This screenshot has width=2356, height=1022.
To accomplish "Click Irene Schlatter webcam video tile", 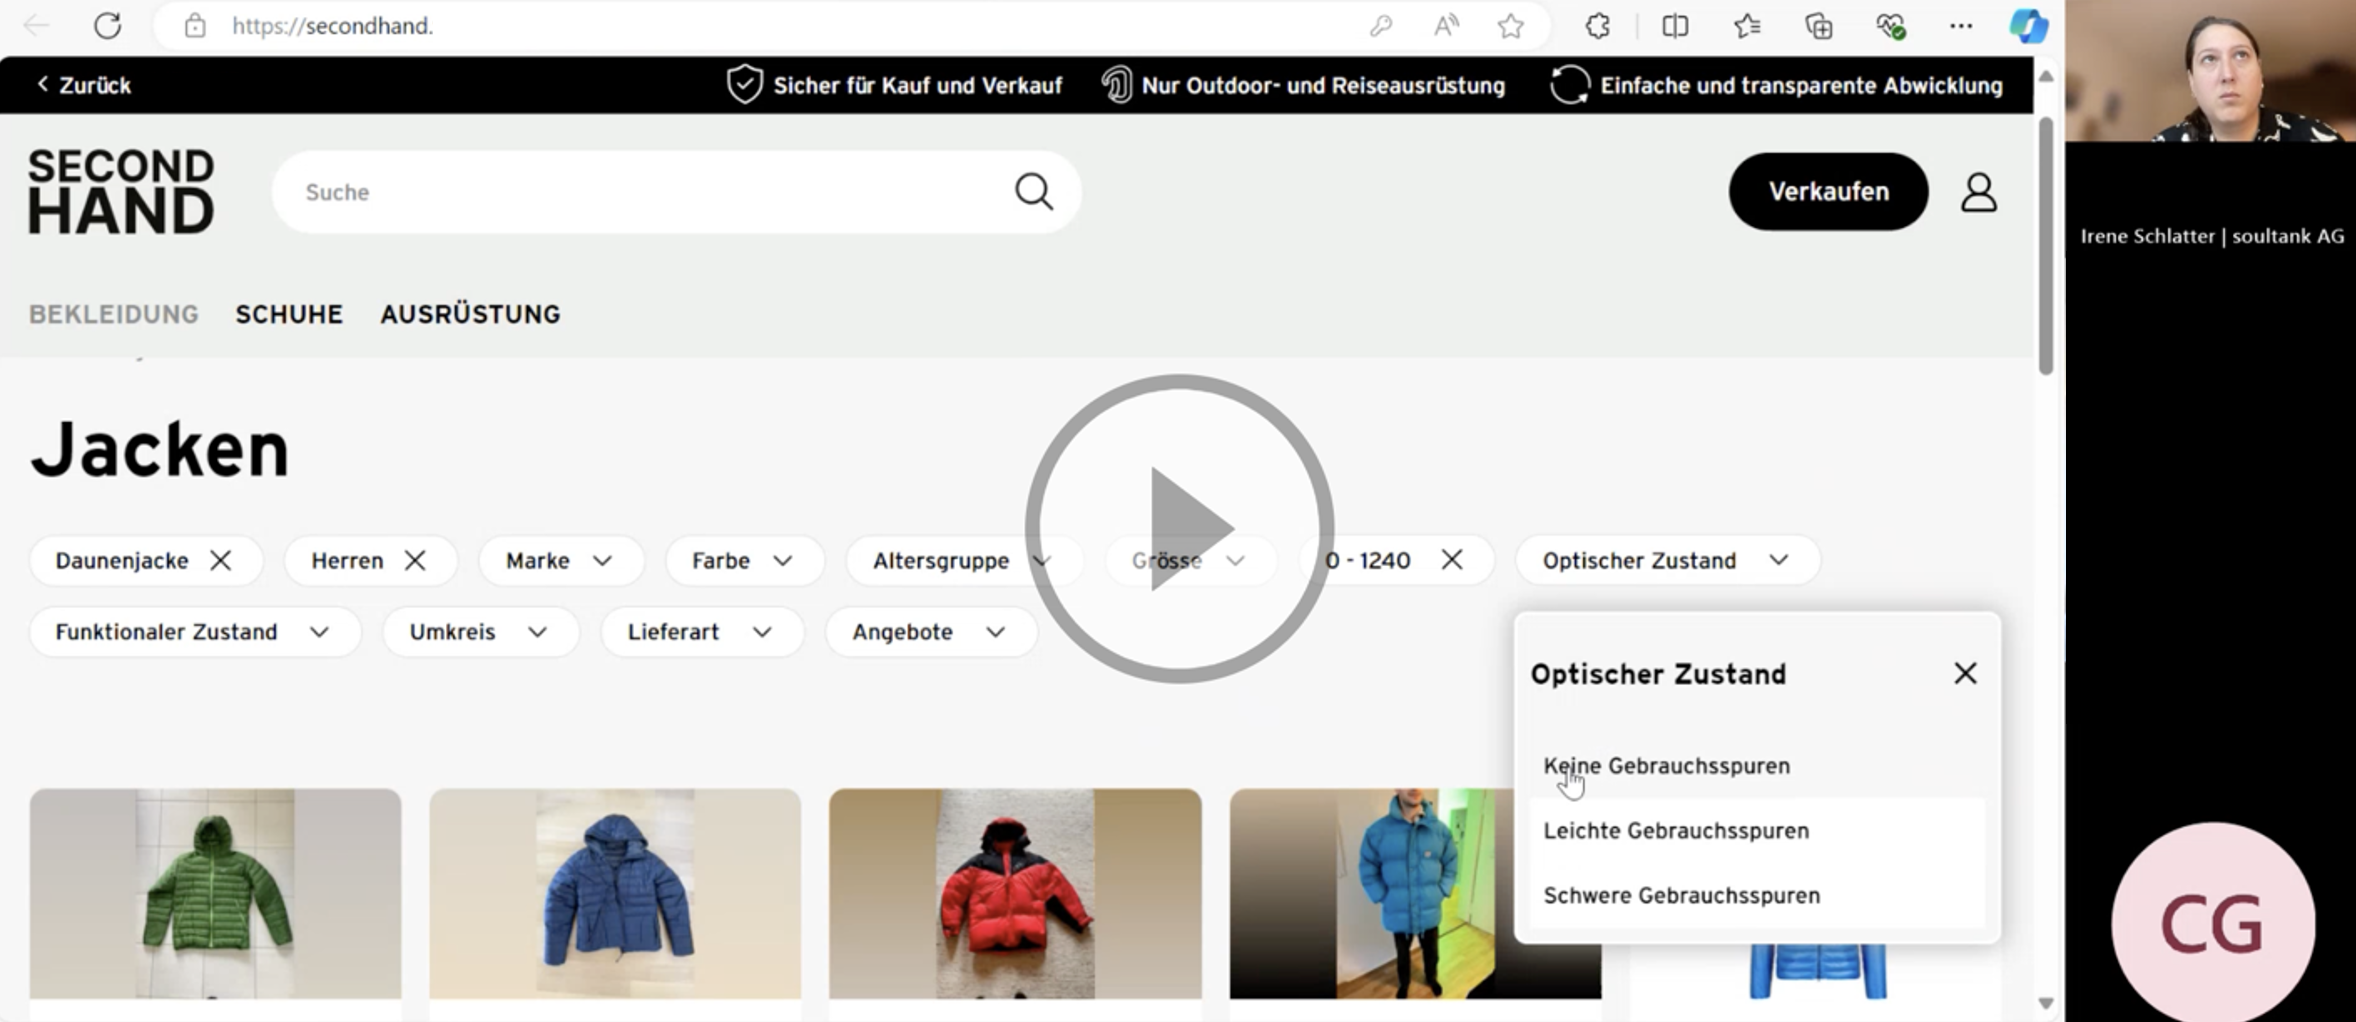I will pyautogui.click(x=2210, y=71).
